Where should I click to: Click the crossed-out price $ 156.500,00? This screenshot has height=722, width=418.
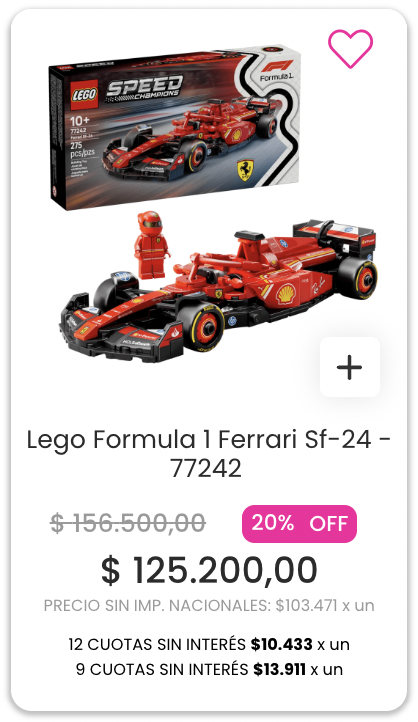pos(128,523)
